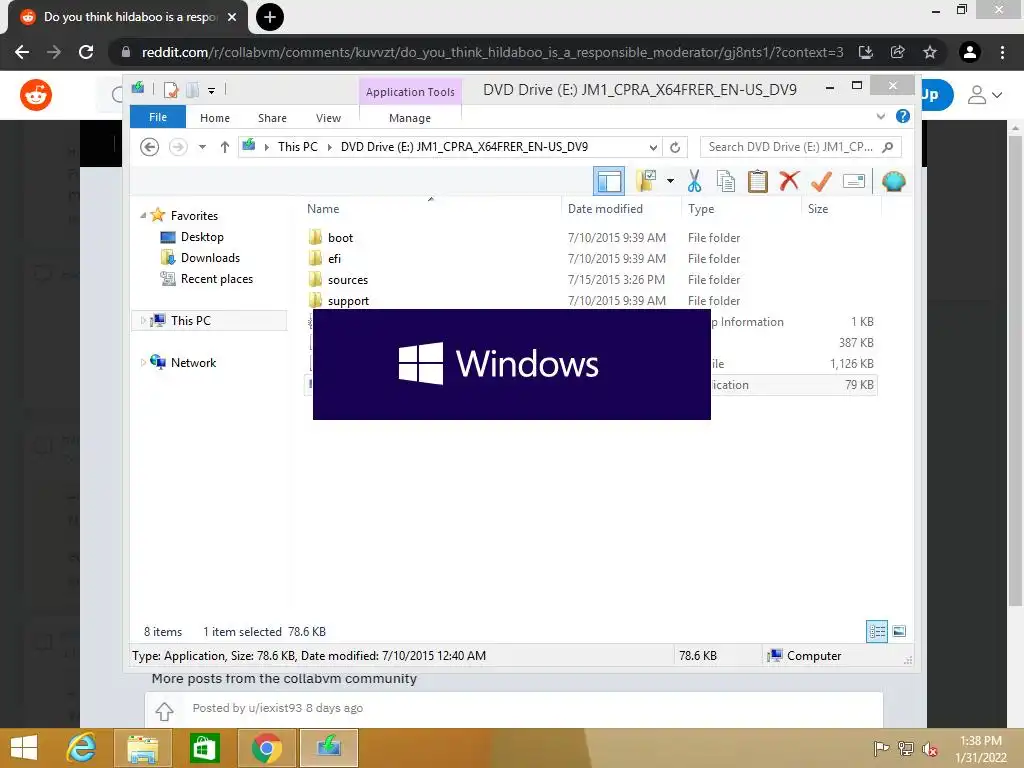Click the folder options icon with checkmark
The width and height of the screenshot is (1024, 768).
pos(646,181)
